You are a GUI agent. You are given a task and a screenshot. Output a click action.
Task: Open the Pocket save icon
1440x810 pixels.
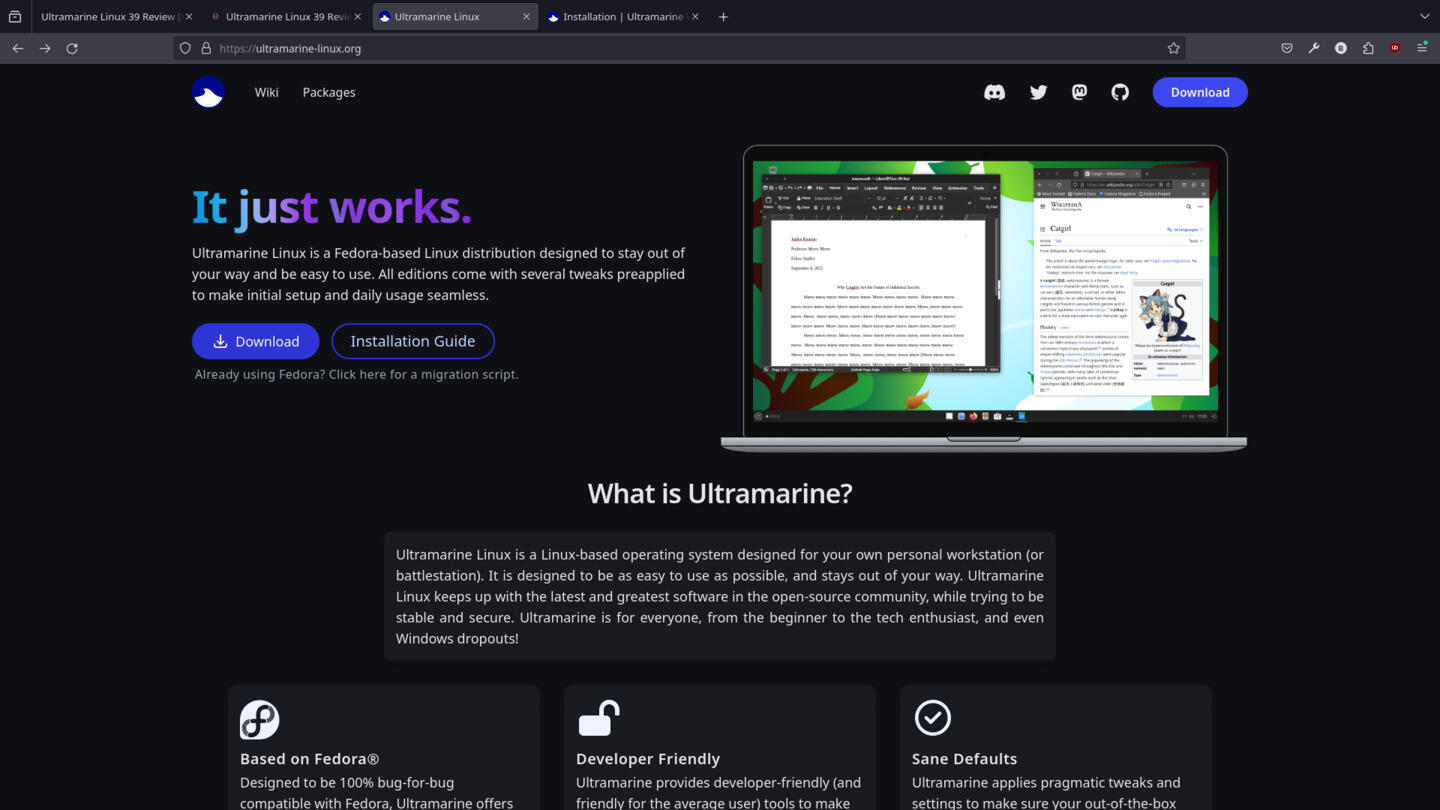(x=1287, y=48)
